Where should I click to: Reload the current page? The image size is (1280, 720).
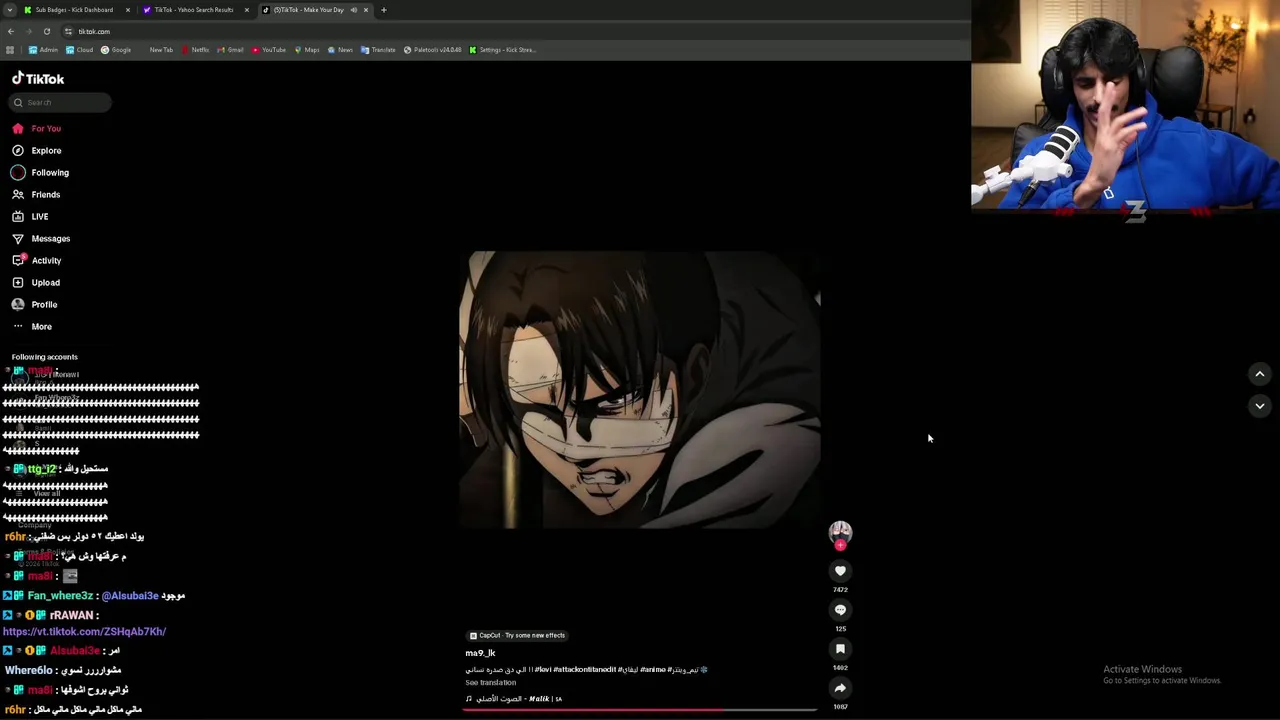click(46, 31)
